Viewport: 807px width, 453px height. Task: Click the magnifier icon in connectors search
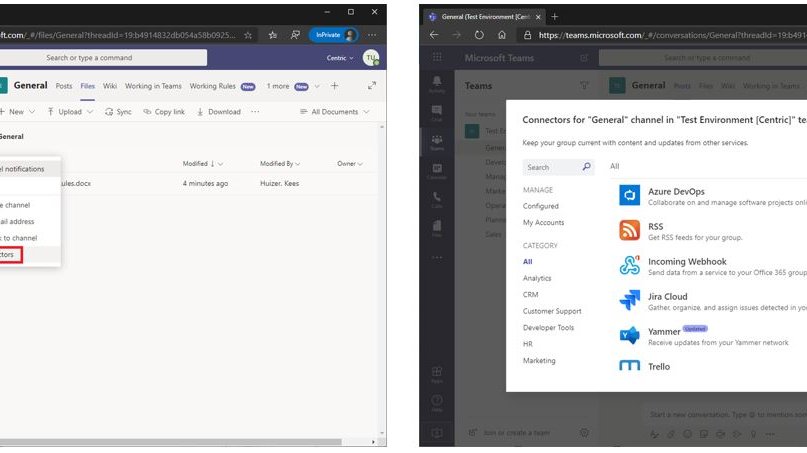[x=586, y=167]
